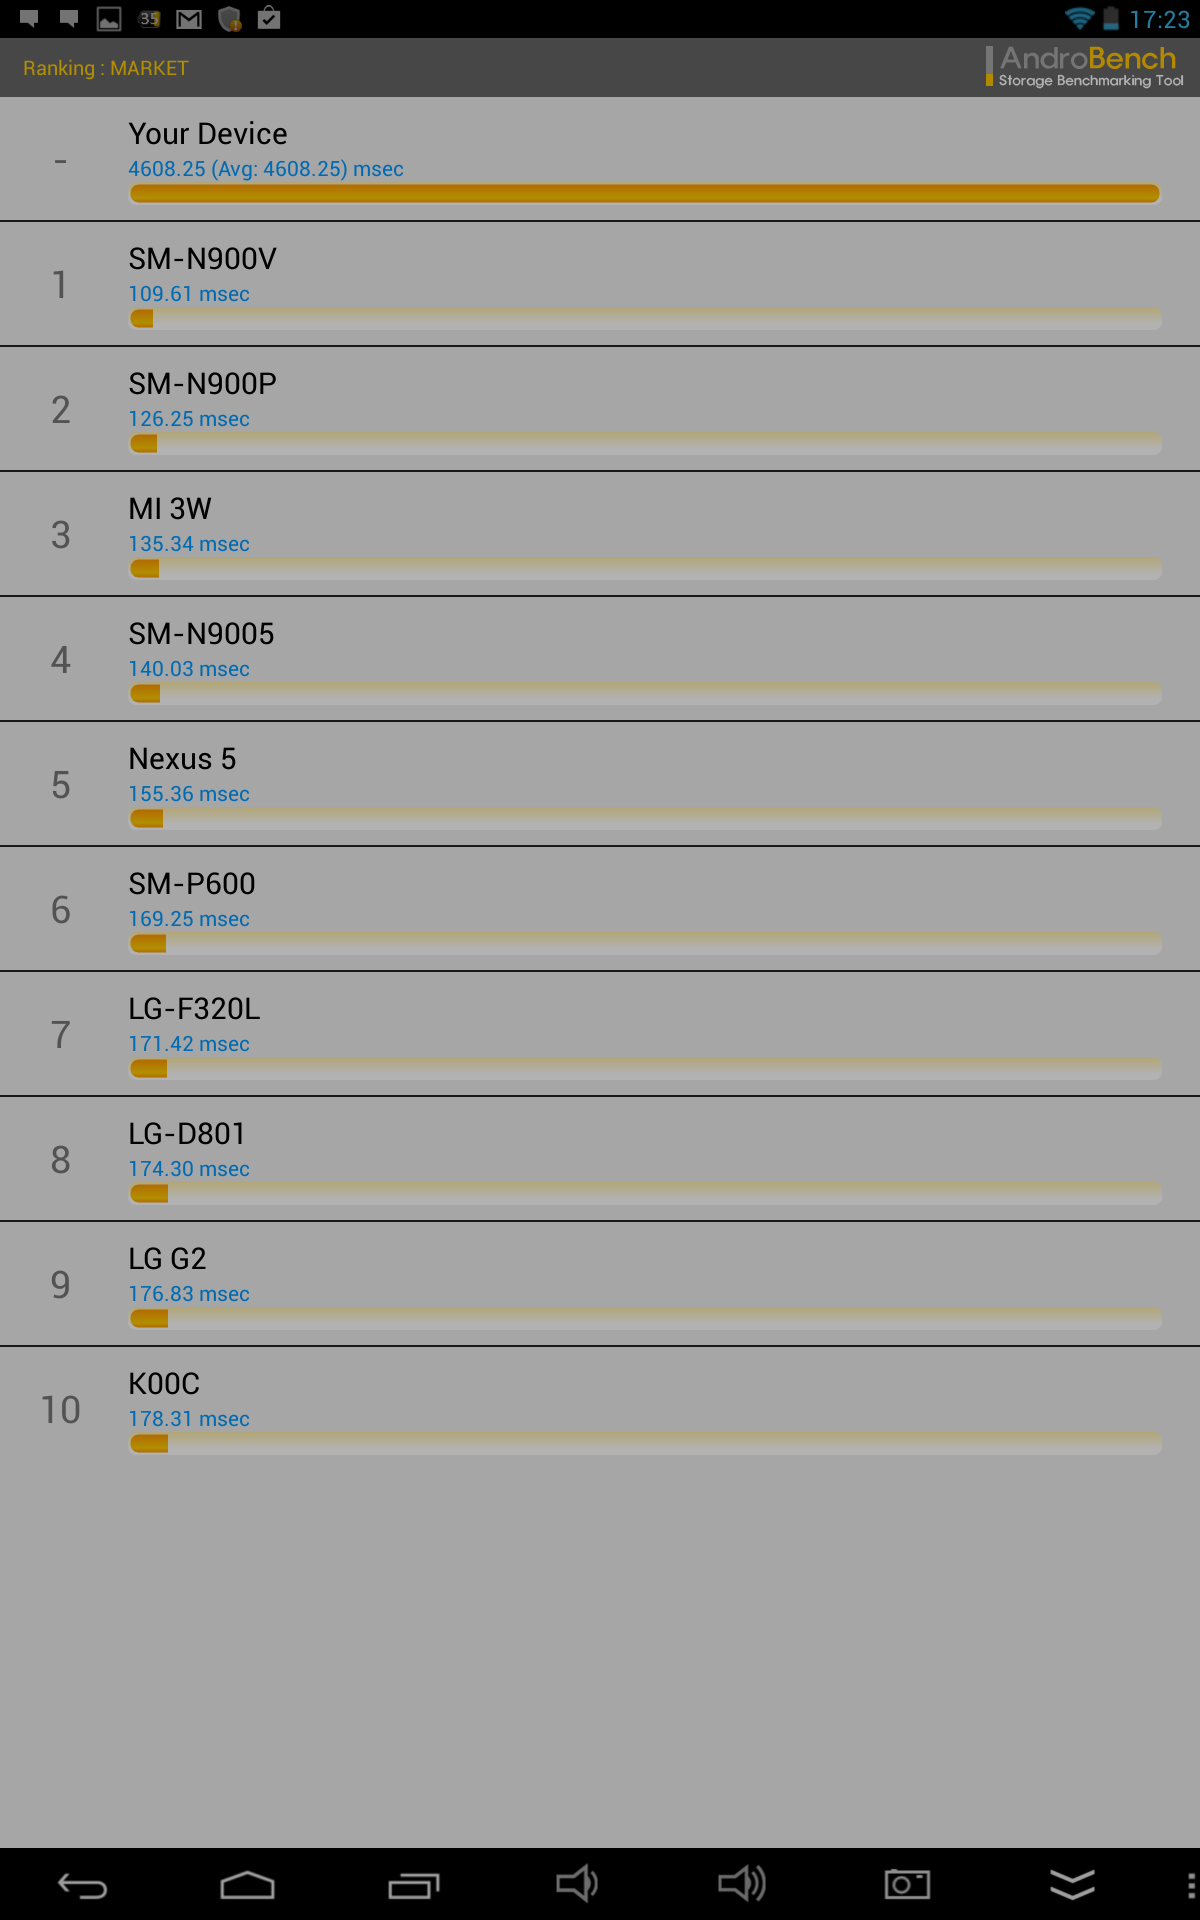Image resolution: width=1200 pixels, height=1920 pixels.
Task: Open the recent apps icon
Action: (x=414, y=1885)
